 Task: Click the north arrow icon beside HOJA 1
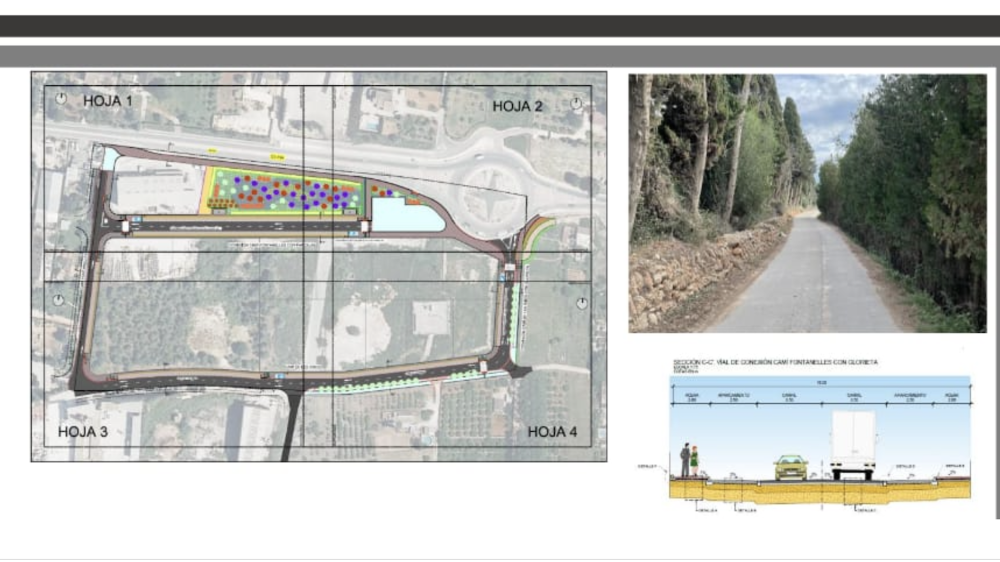tap(60, 99)
